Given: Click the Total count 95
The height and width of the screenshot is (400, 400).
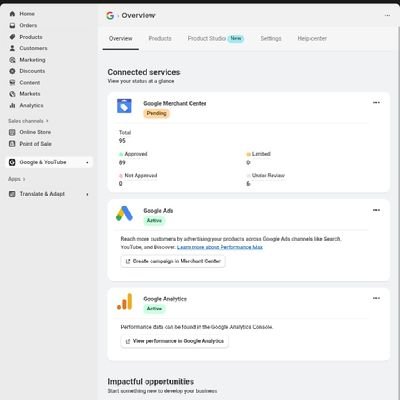Looking at the screenshot, I should pos(122,141).
